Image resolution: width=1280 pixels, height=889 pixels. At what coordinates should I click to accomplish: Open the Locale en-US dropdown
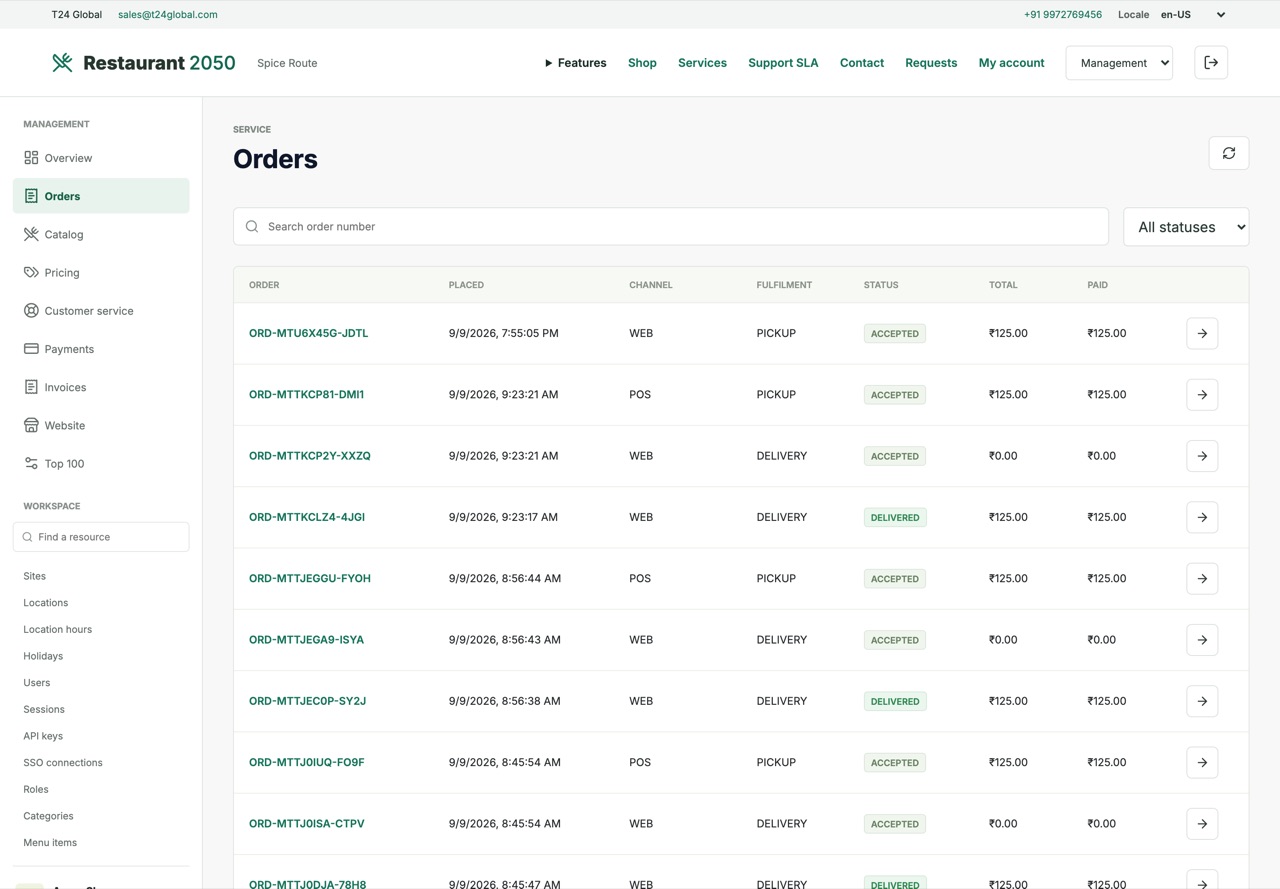click(1193, 15)
